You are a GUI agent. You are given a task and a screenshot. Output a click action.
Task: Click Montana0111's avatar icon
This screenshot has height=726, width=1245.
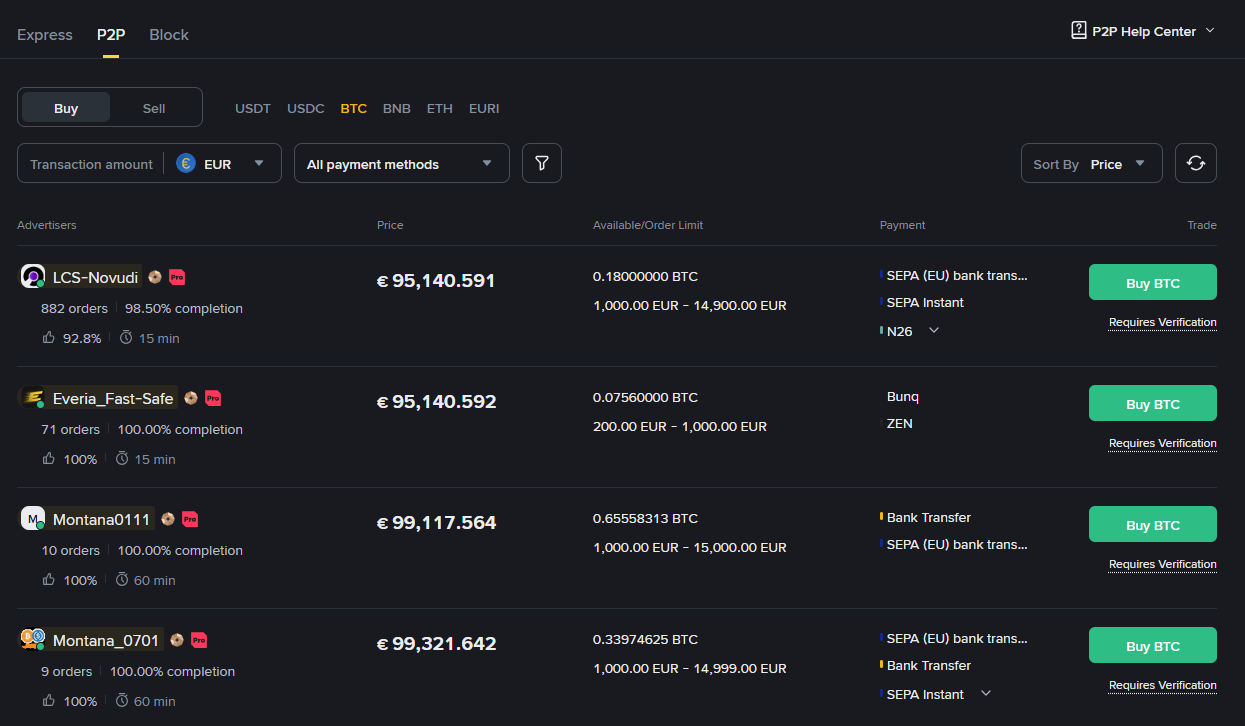coord(33,518)
